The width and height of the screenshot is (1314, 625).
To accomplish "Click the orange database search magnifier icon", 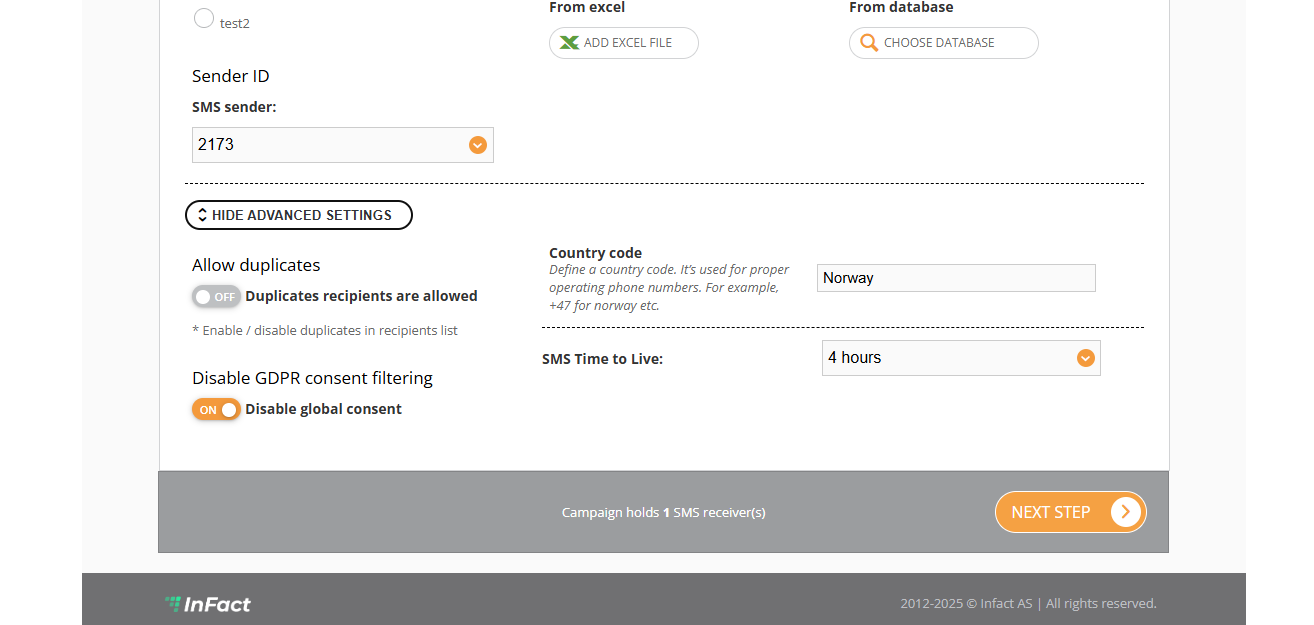I will 869,43.
